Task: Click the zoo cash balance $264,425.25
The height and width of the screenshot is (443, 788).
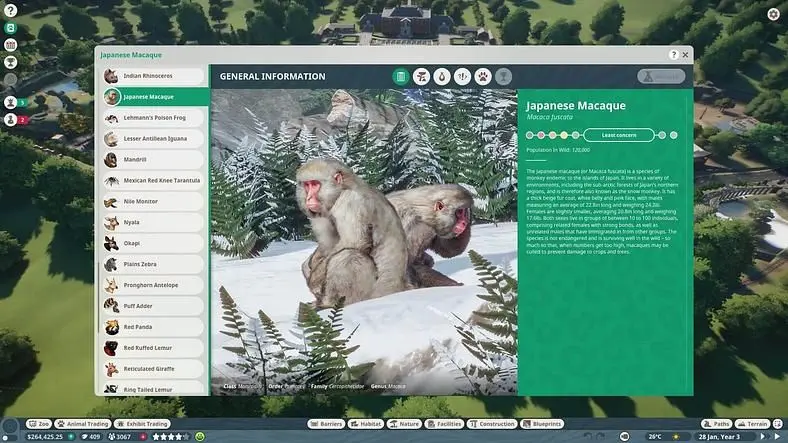Action: tap(45, 436)
